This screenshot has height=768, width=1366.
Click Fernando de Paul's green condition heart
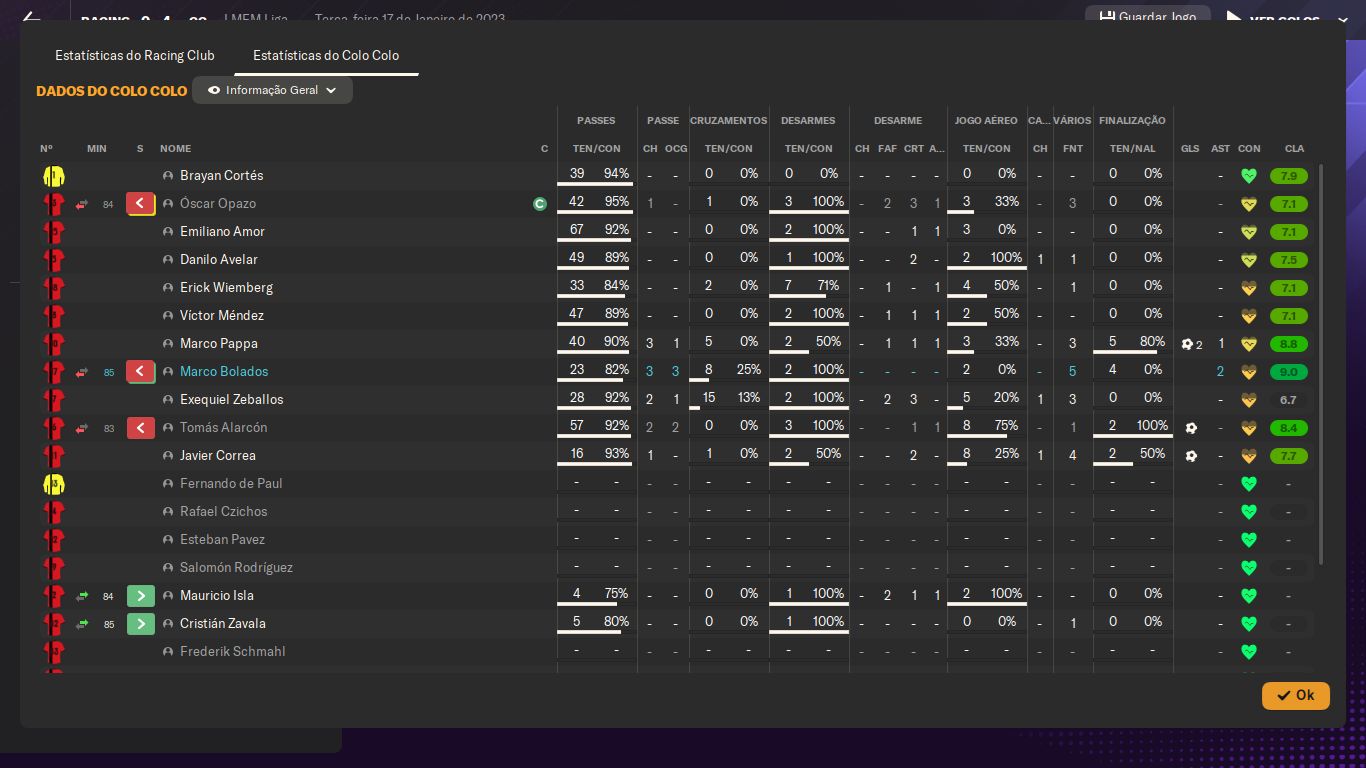1248,484
